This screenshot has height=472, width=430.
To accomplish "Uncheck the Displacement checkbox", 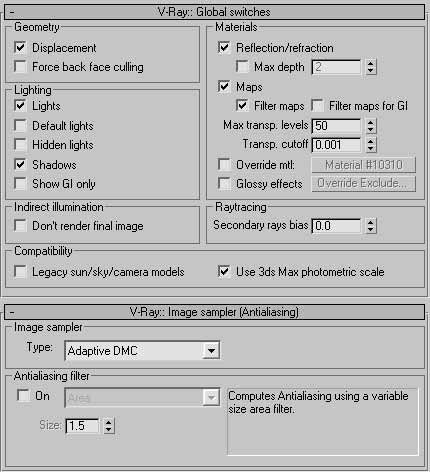I will 20,47.
